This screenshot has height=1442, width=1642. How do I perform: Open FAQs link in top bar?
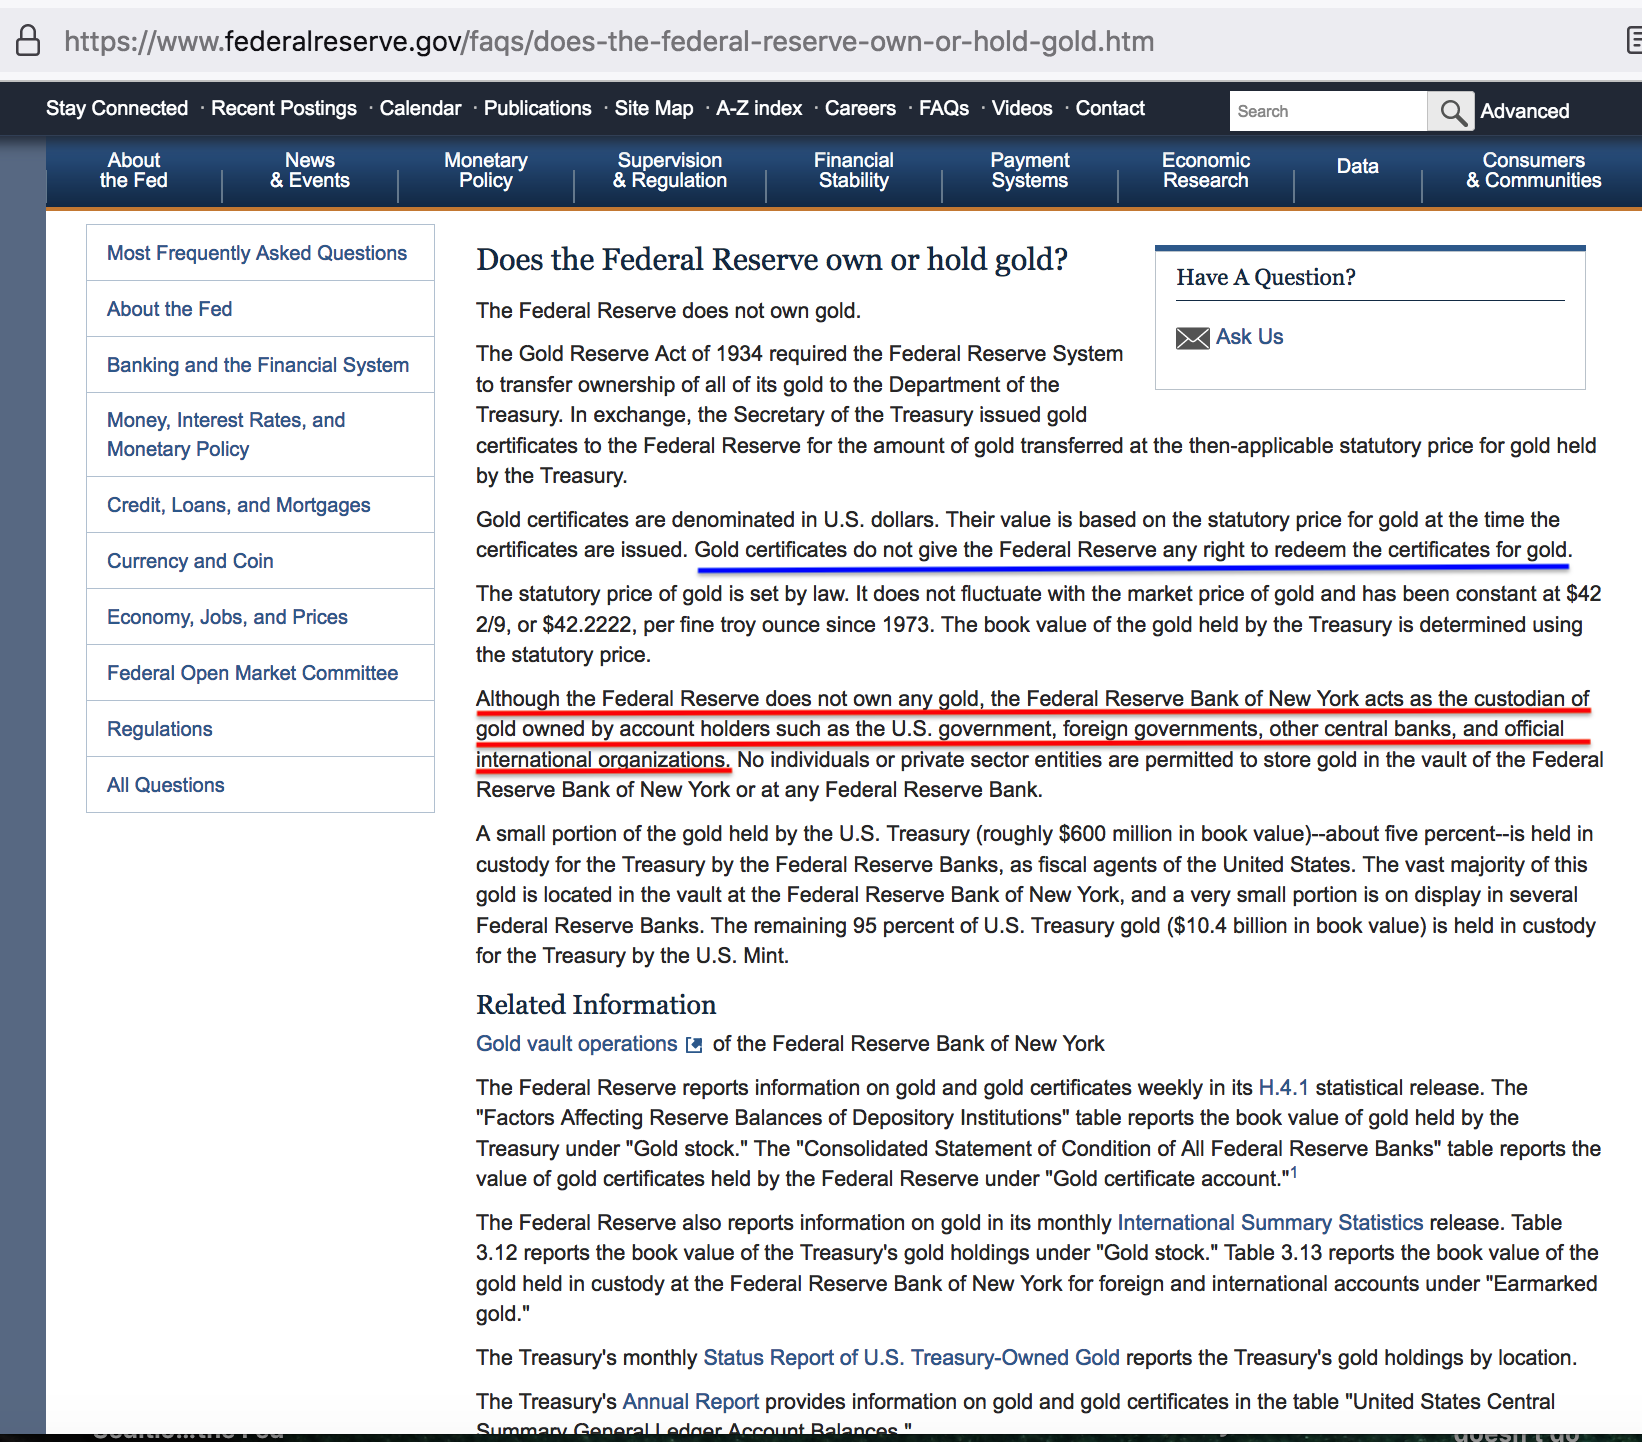coord(944,108)
